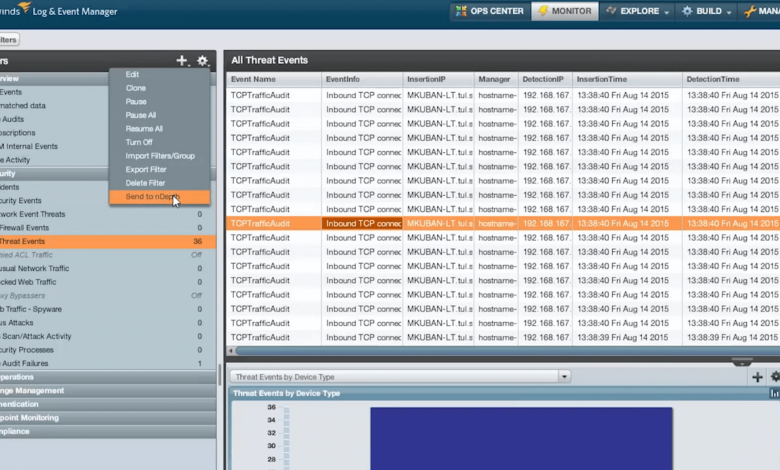780x470 pixels.
Task: Click Pause All in the filter menu
Action: click(141, 115)
